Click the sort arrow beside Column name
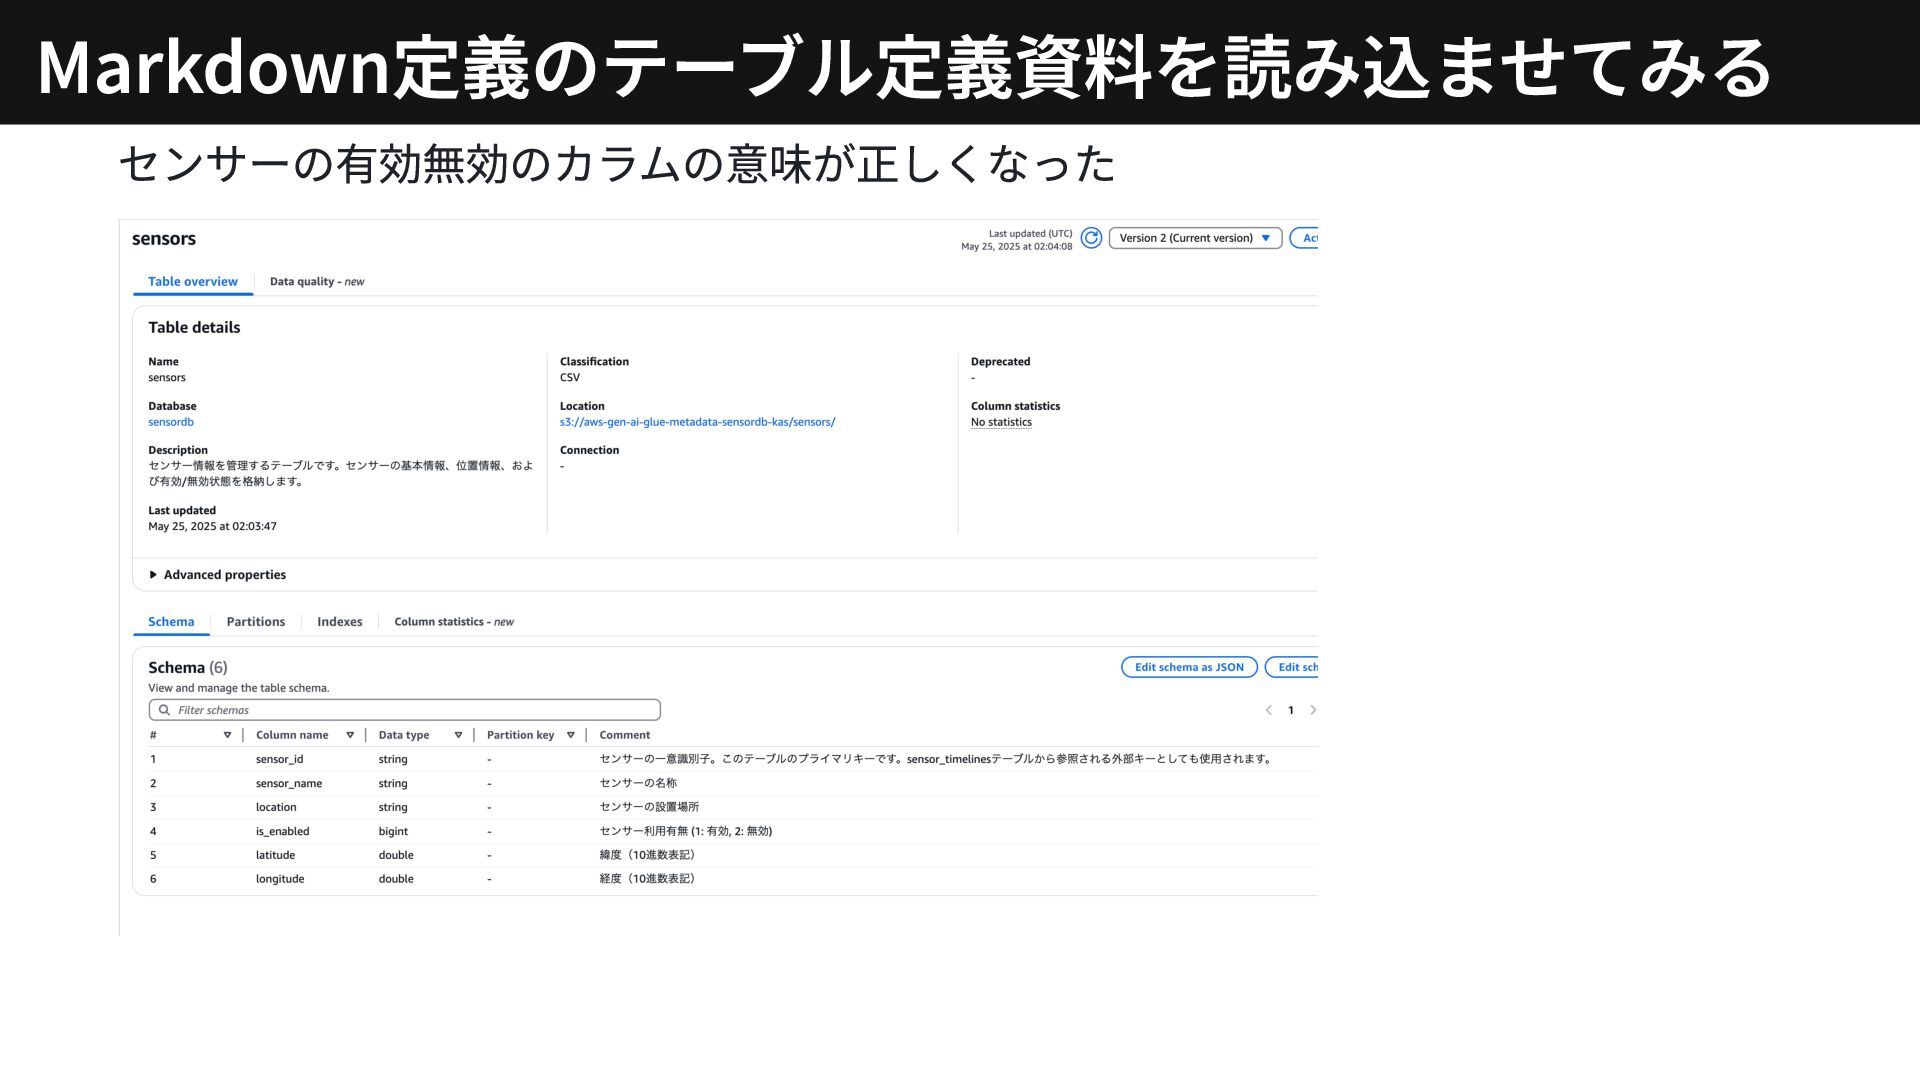 [350, 735]
